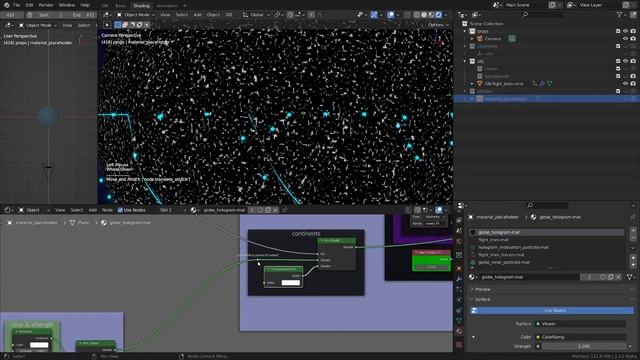640x360 pixels.
Task: Pin the node editor material
Action: [x=284, y=210]
